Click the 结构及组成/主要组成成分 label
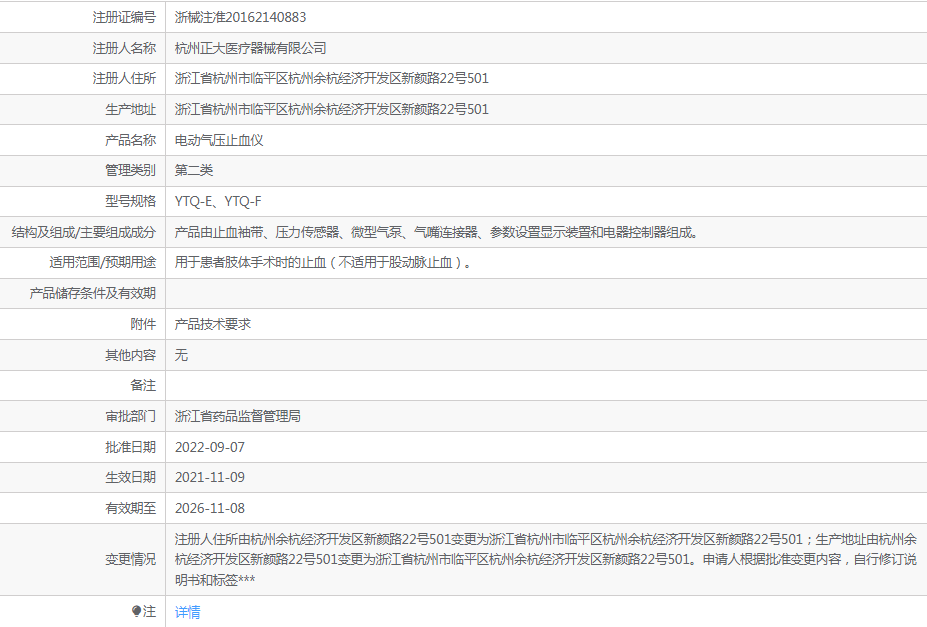 [84, 232]
